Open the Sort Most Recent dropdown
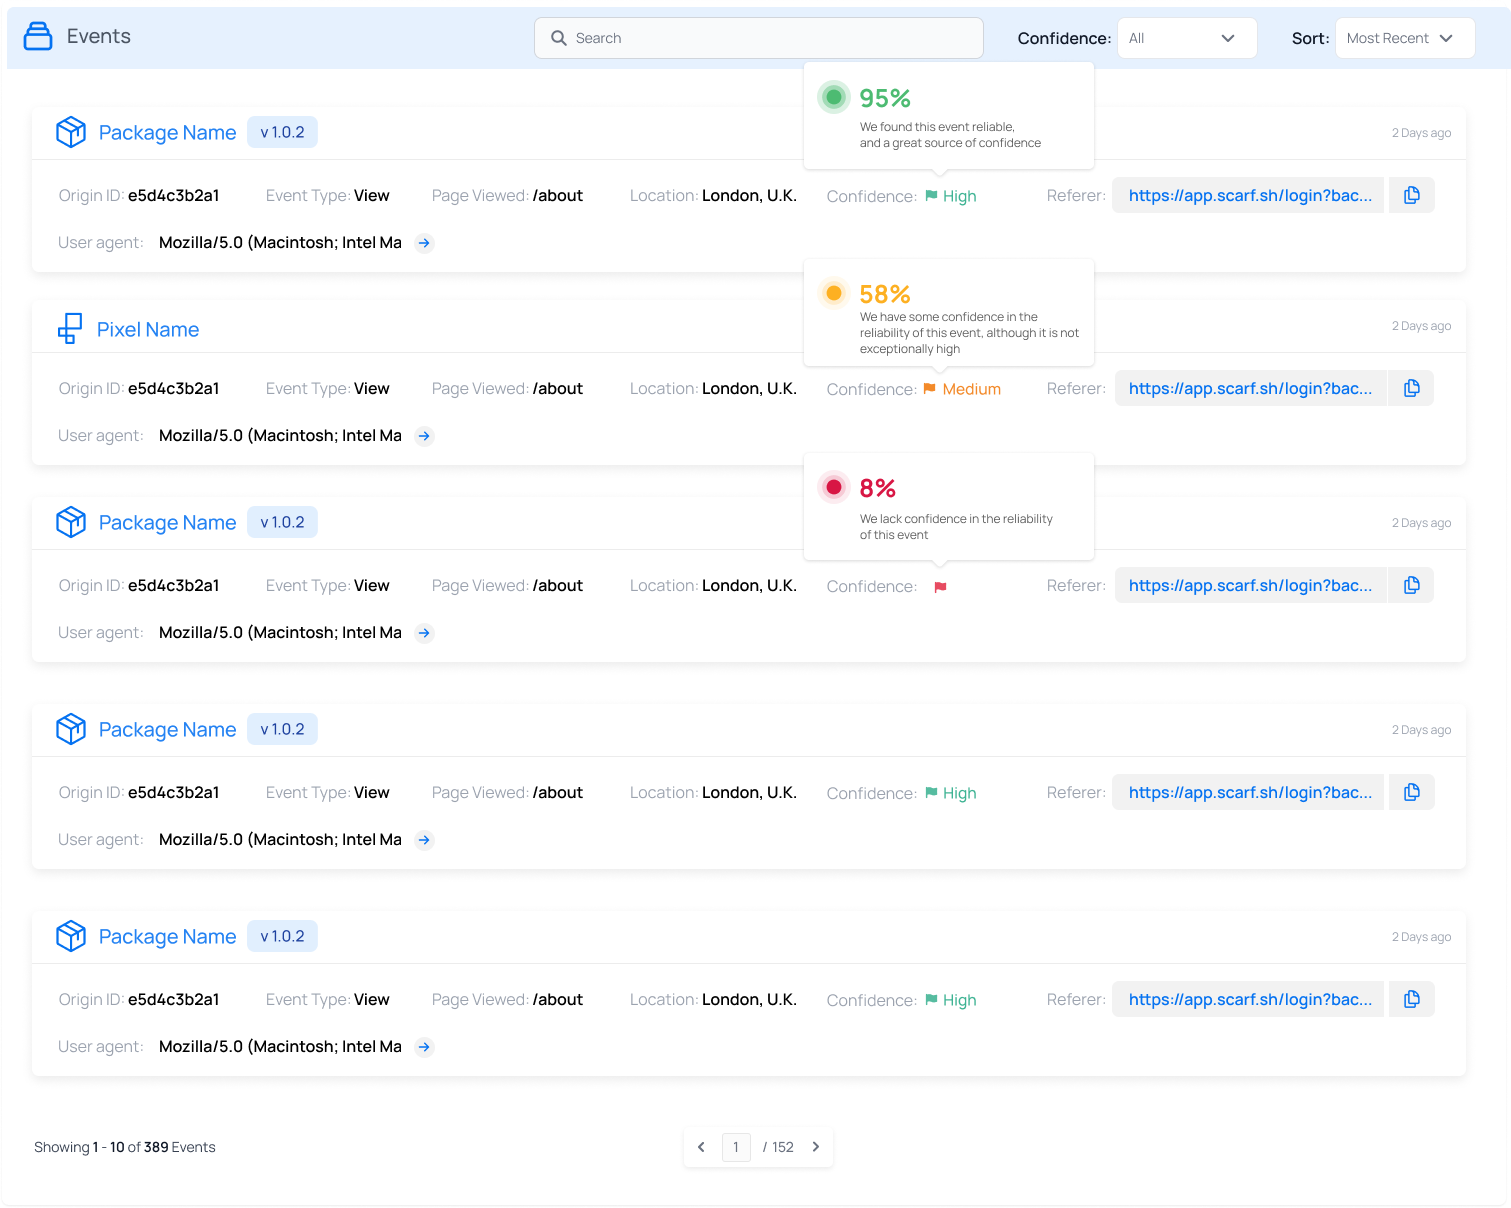The image size is (1511, 1208). (1404, 38)
